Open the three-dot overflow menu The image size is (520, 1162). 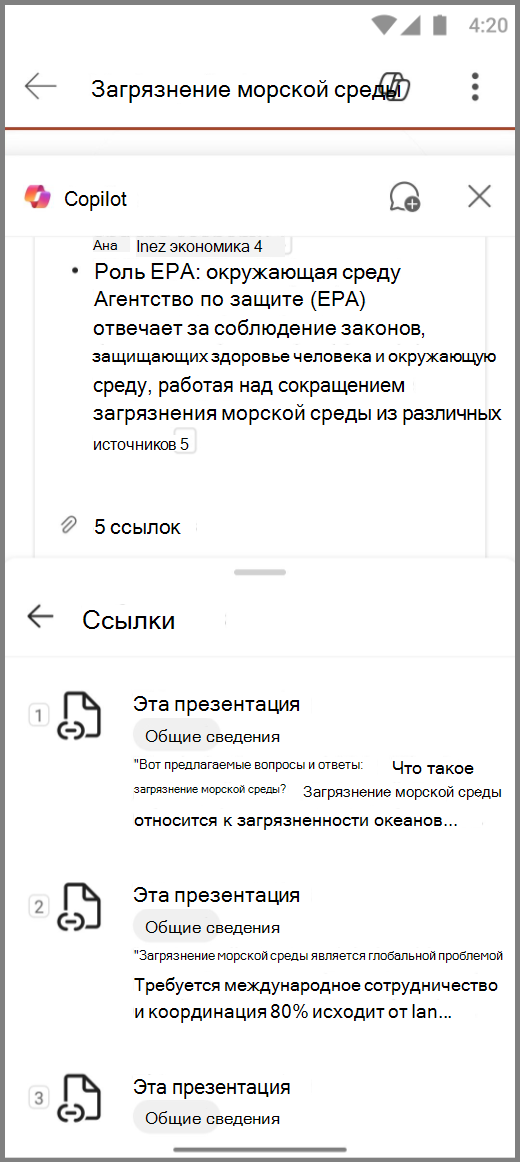[x=475, y=87]
